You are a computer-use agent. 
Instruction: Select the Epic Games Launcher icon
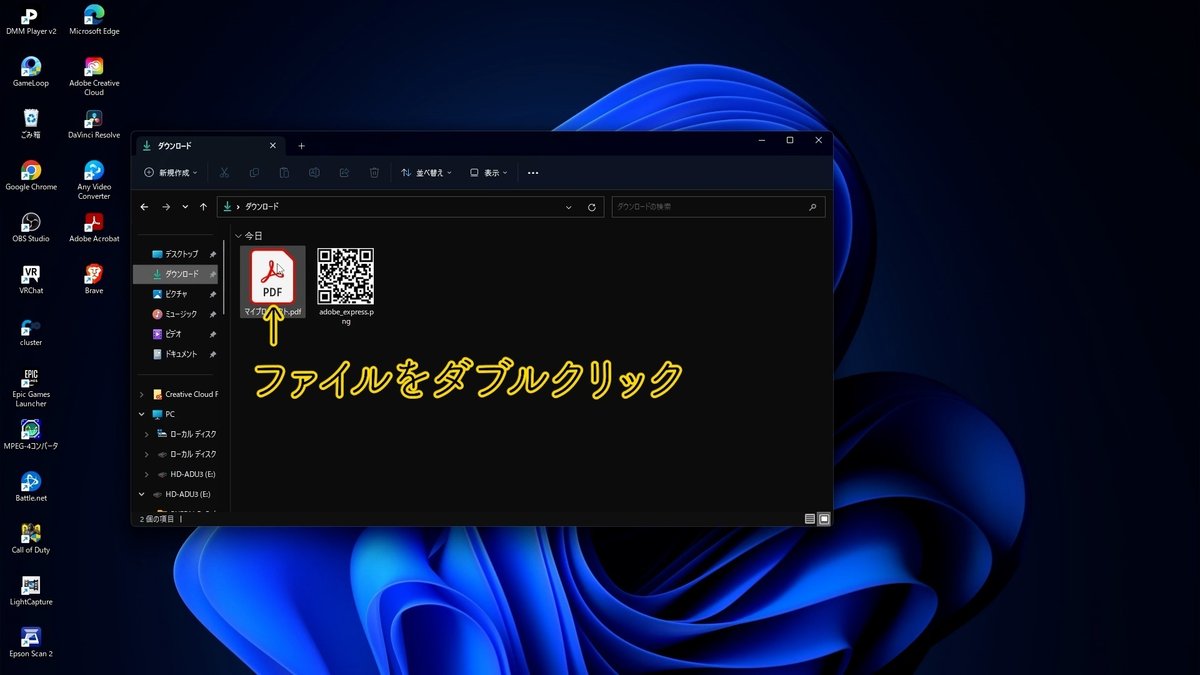(x=31, y=388)
